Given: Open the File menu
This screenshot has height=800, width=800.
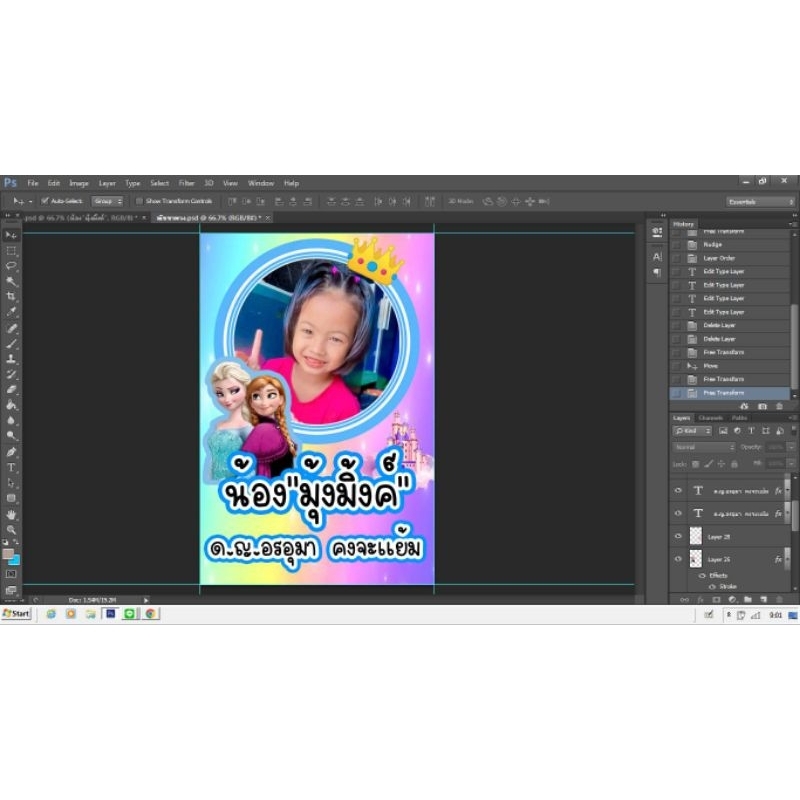Looking at the screenshot, I should [33, 183].
